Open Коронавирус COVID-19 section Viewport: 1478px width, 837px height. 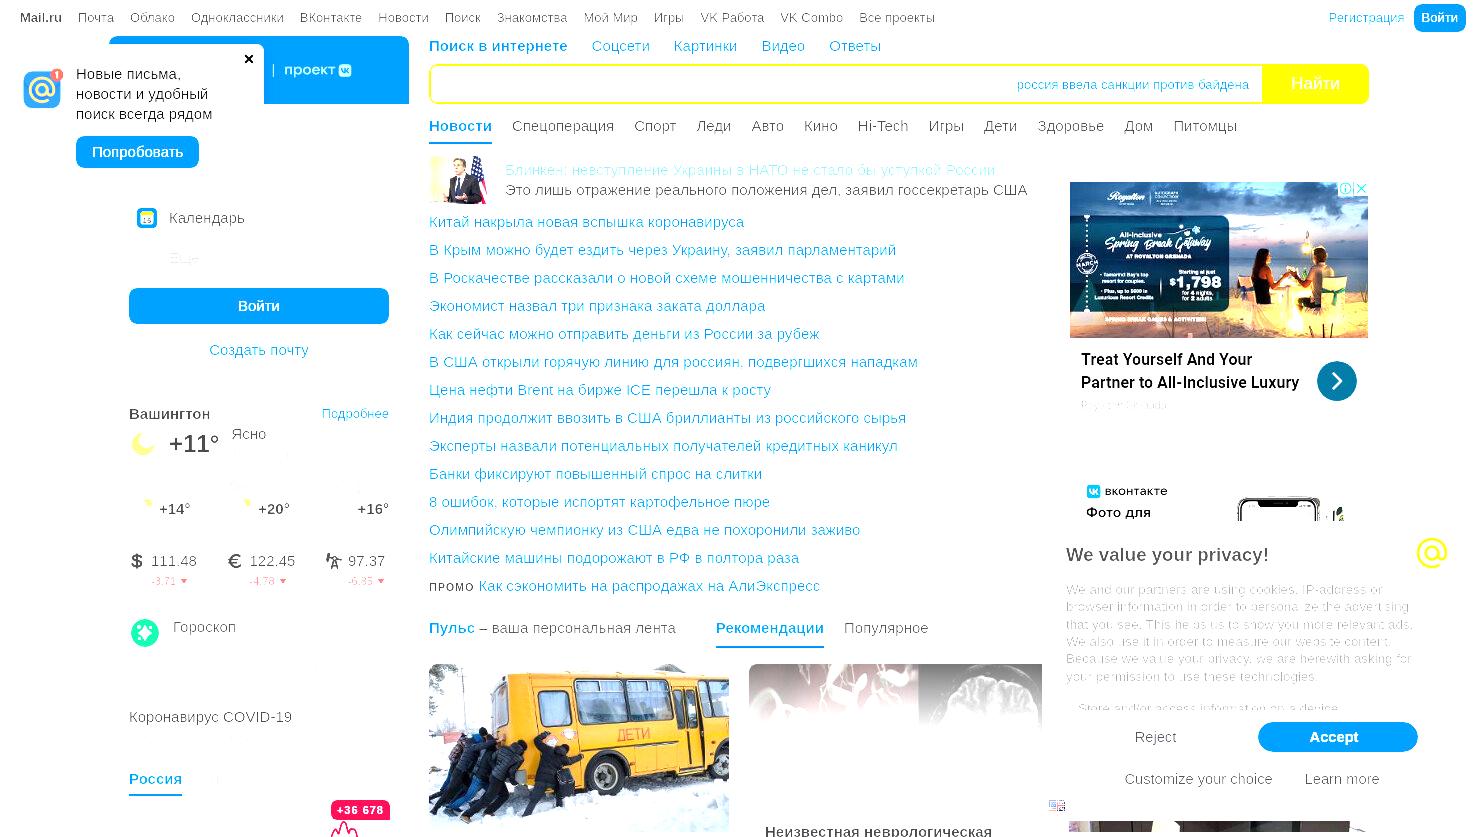[x=210, y=717]
